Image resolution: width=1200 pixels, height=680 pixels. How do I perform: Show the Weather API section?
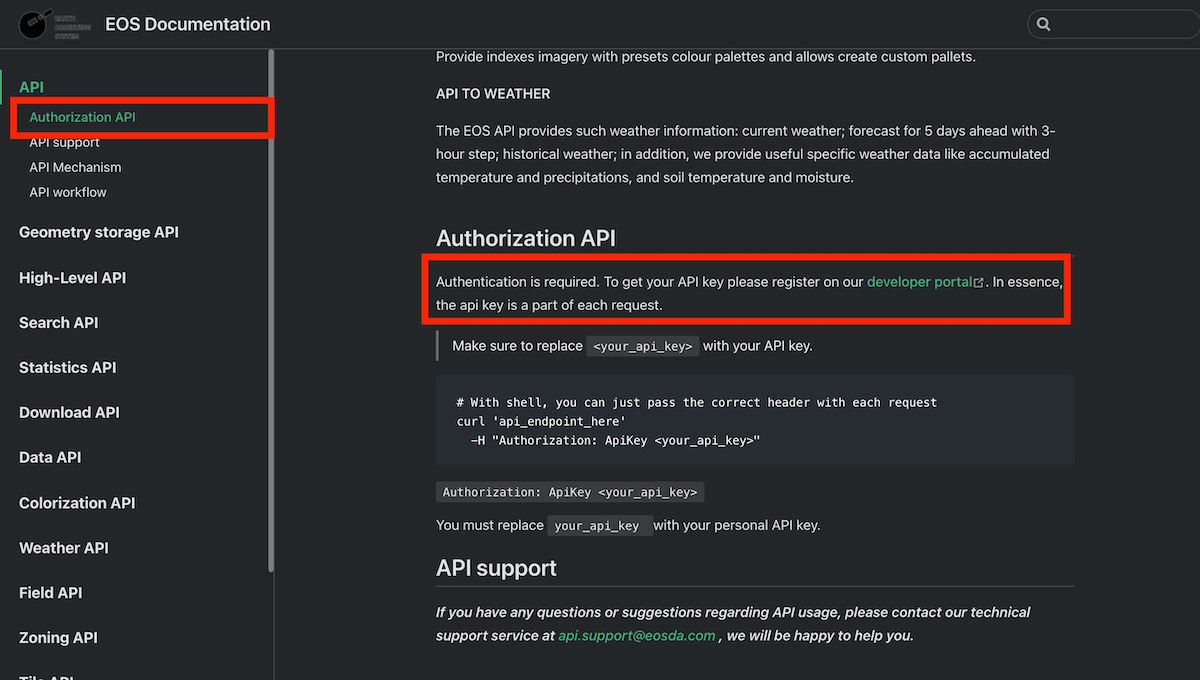(x=63, y=548)
